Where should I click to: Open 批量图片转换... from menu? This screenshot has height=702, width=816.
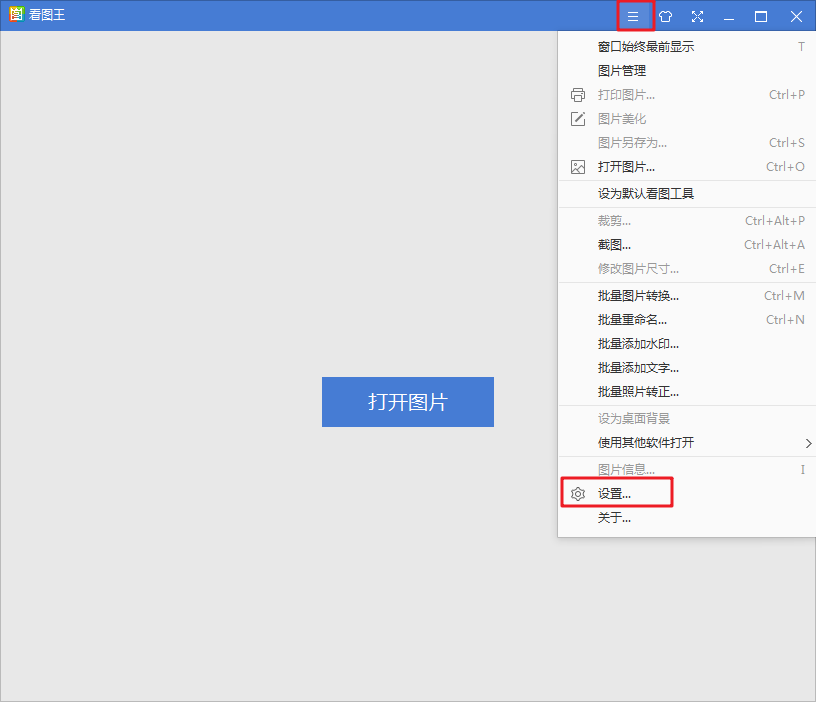point(687,296)
